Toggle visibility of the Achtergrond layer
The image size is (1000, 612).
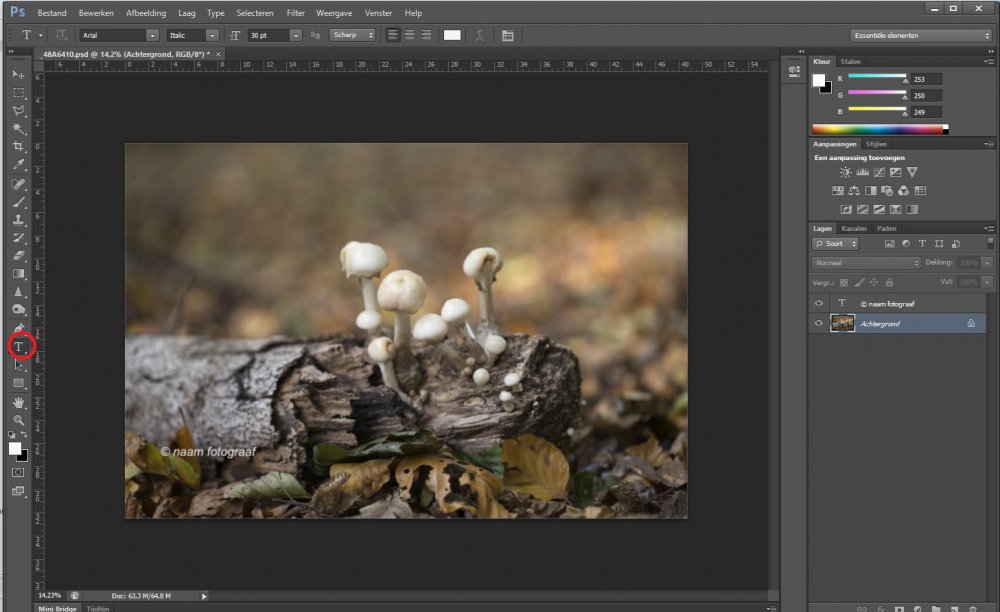[819, 323]
